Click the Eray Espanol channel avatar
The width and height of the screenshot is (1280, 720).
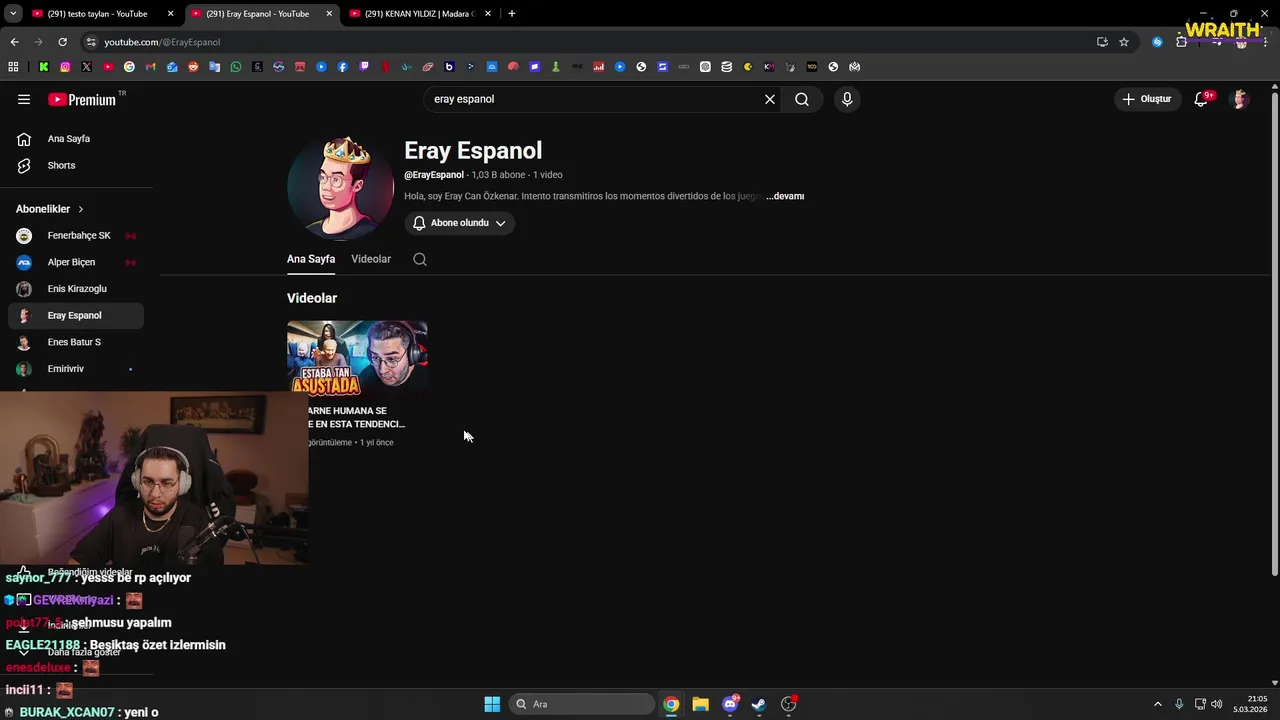click(340, 188)
